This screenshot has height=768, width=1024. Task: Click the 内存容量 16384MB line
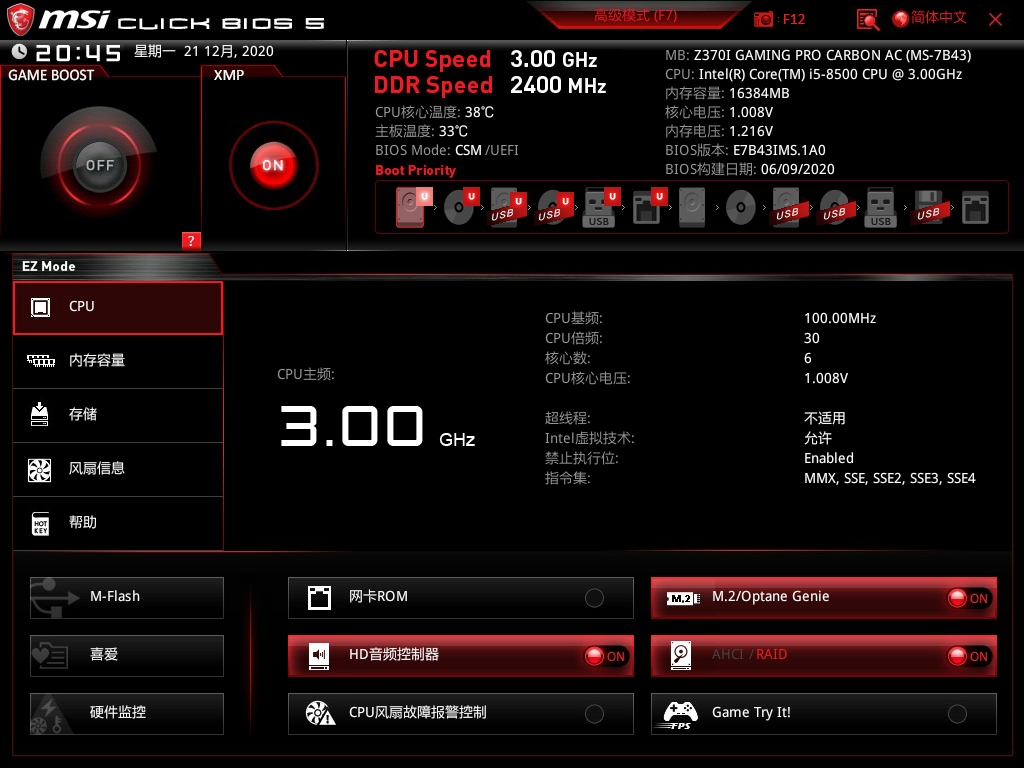pyautogui.click(x=727, y=93)
